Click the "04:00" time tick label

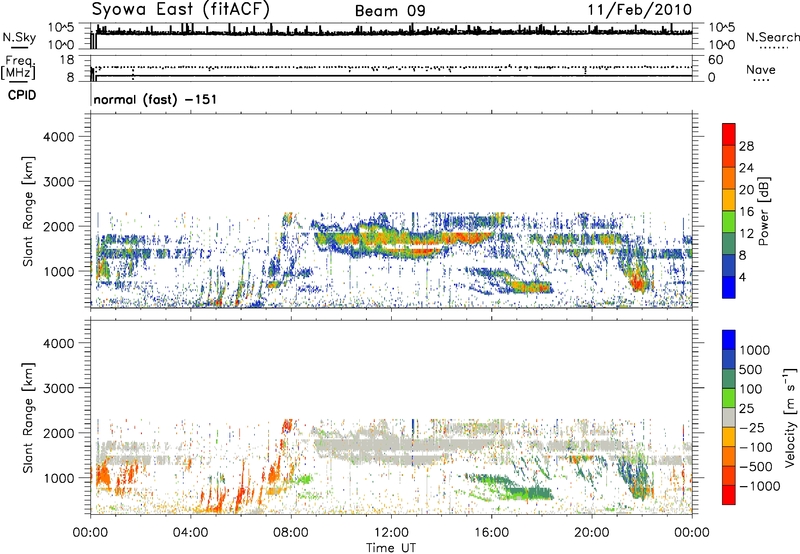pyautogui.click(x=190, y=533)
